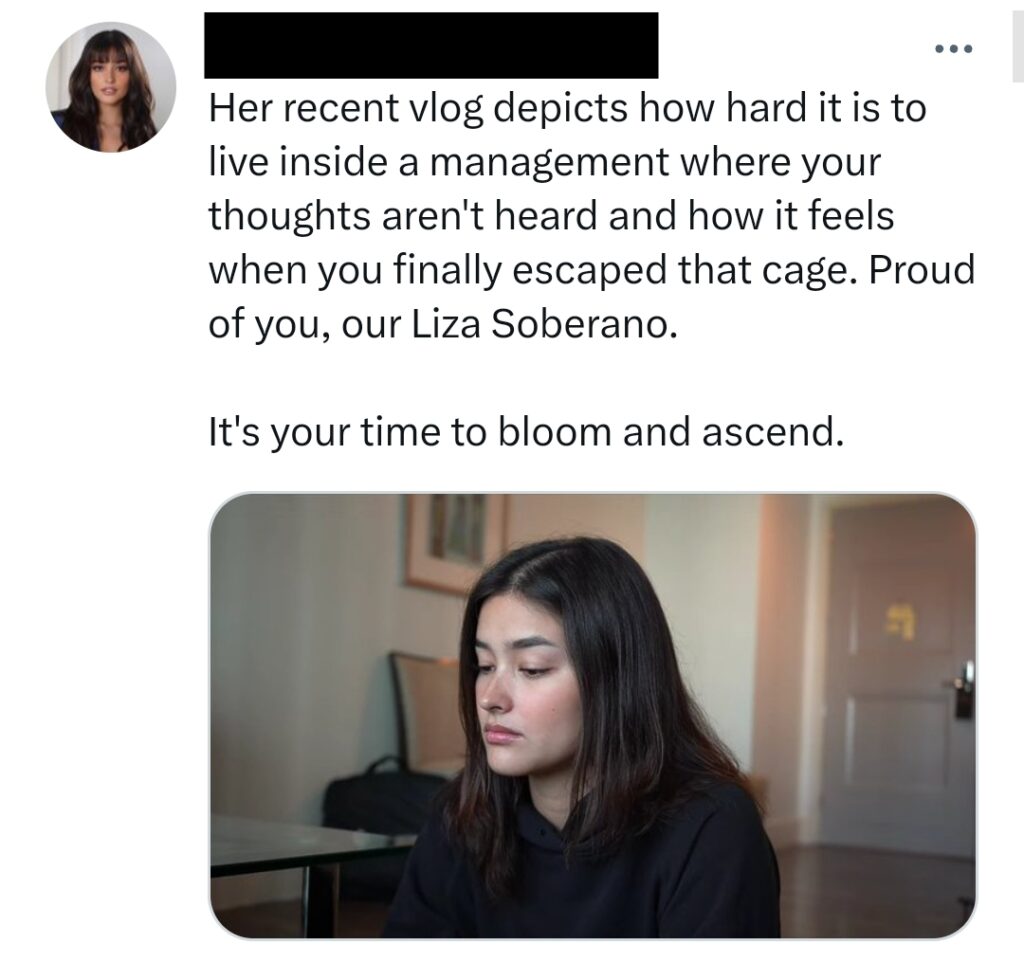Click the blacked-out author name bar
The width and height of the screenshot is (1024, 963).
[431, 45]
